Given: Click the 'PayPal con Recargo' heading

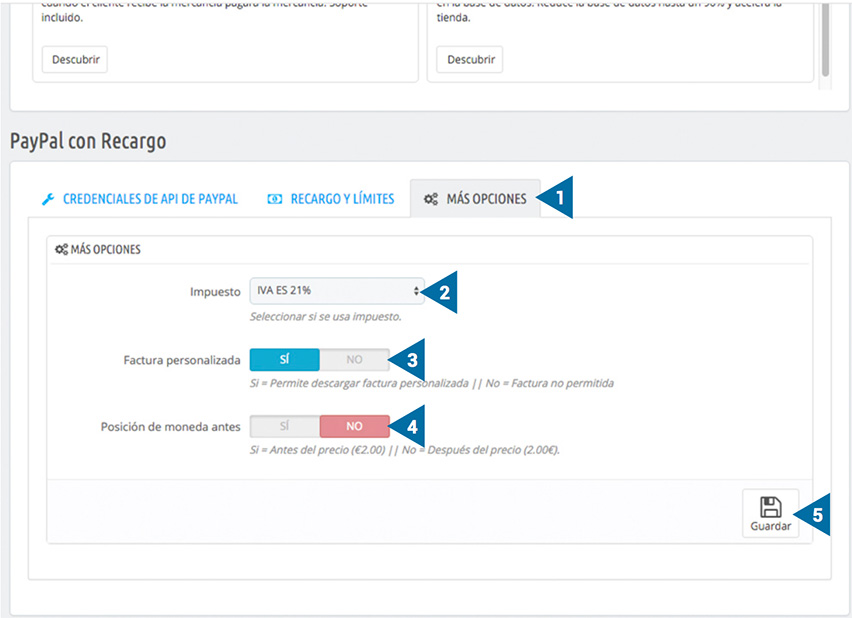Looking at the screenshot, I should [x=88, y=141].
